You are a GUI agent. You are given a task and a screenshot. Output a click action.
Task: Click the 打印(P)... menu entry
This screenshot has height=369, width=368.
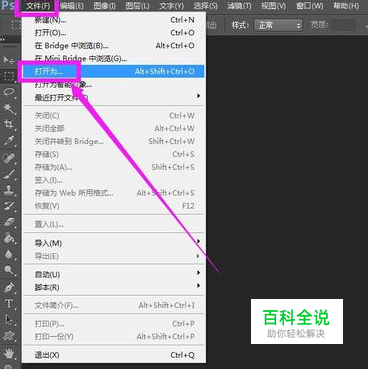pos(113,324)
